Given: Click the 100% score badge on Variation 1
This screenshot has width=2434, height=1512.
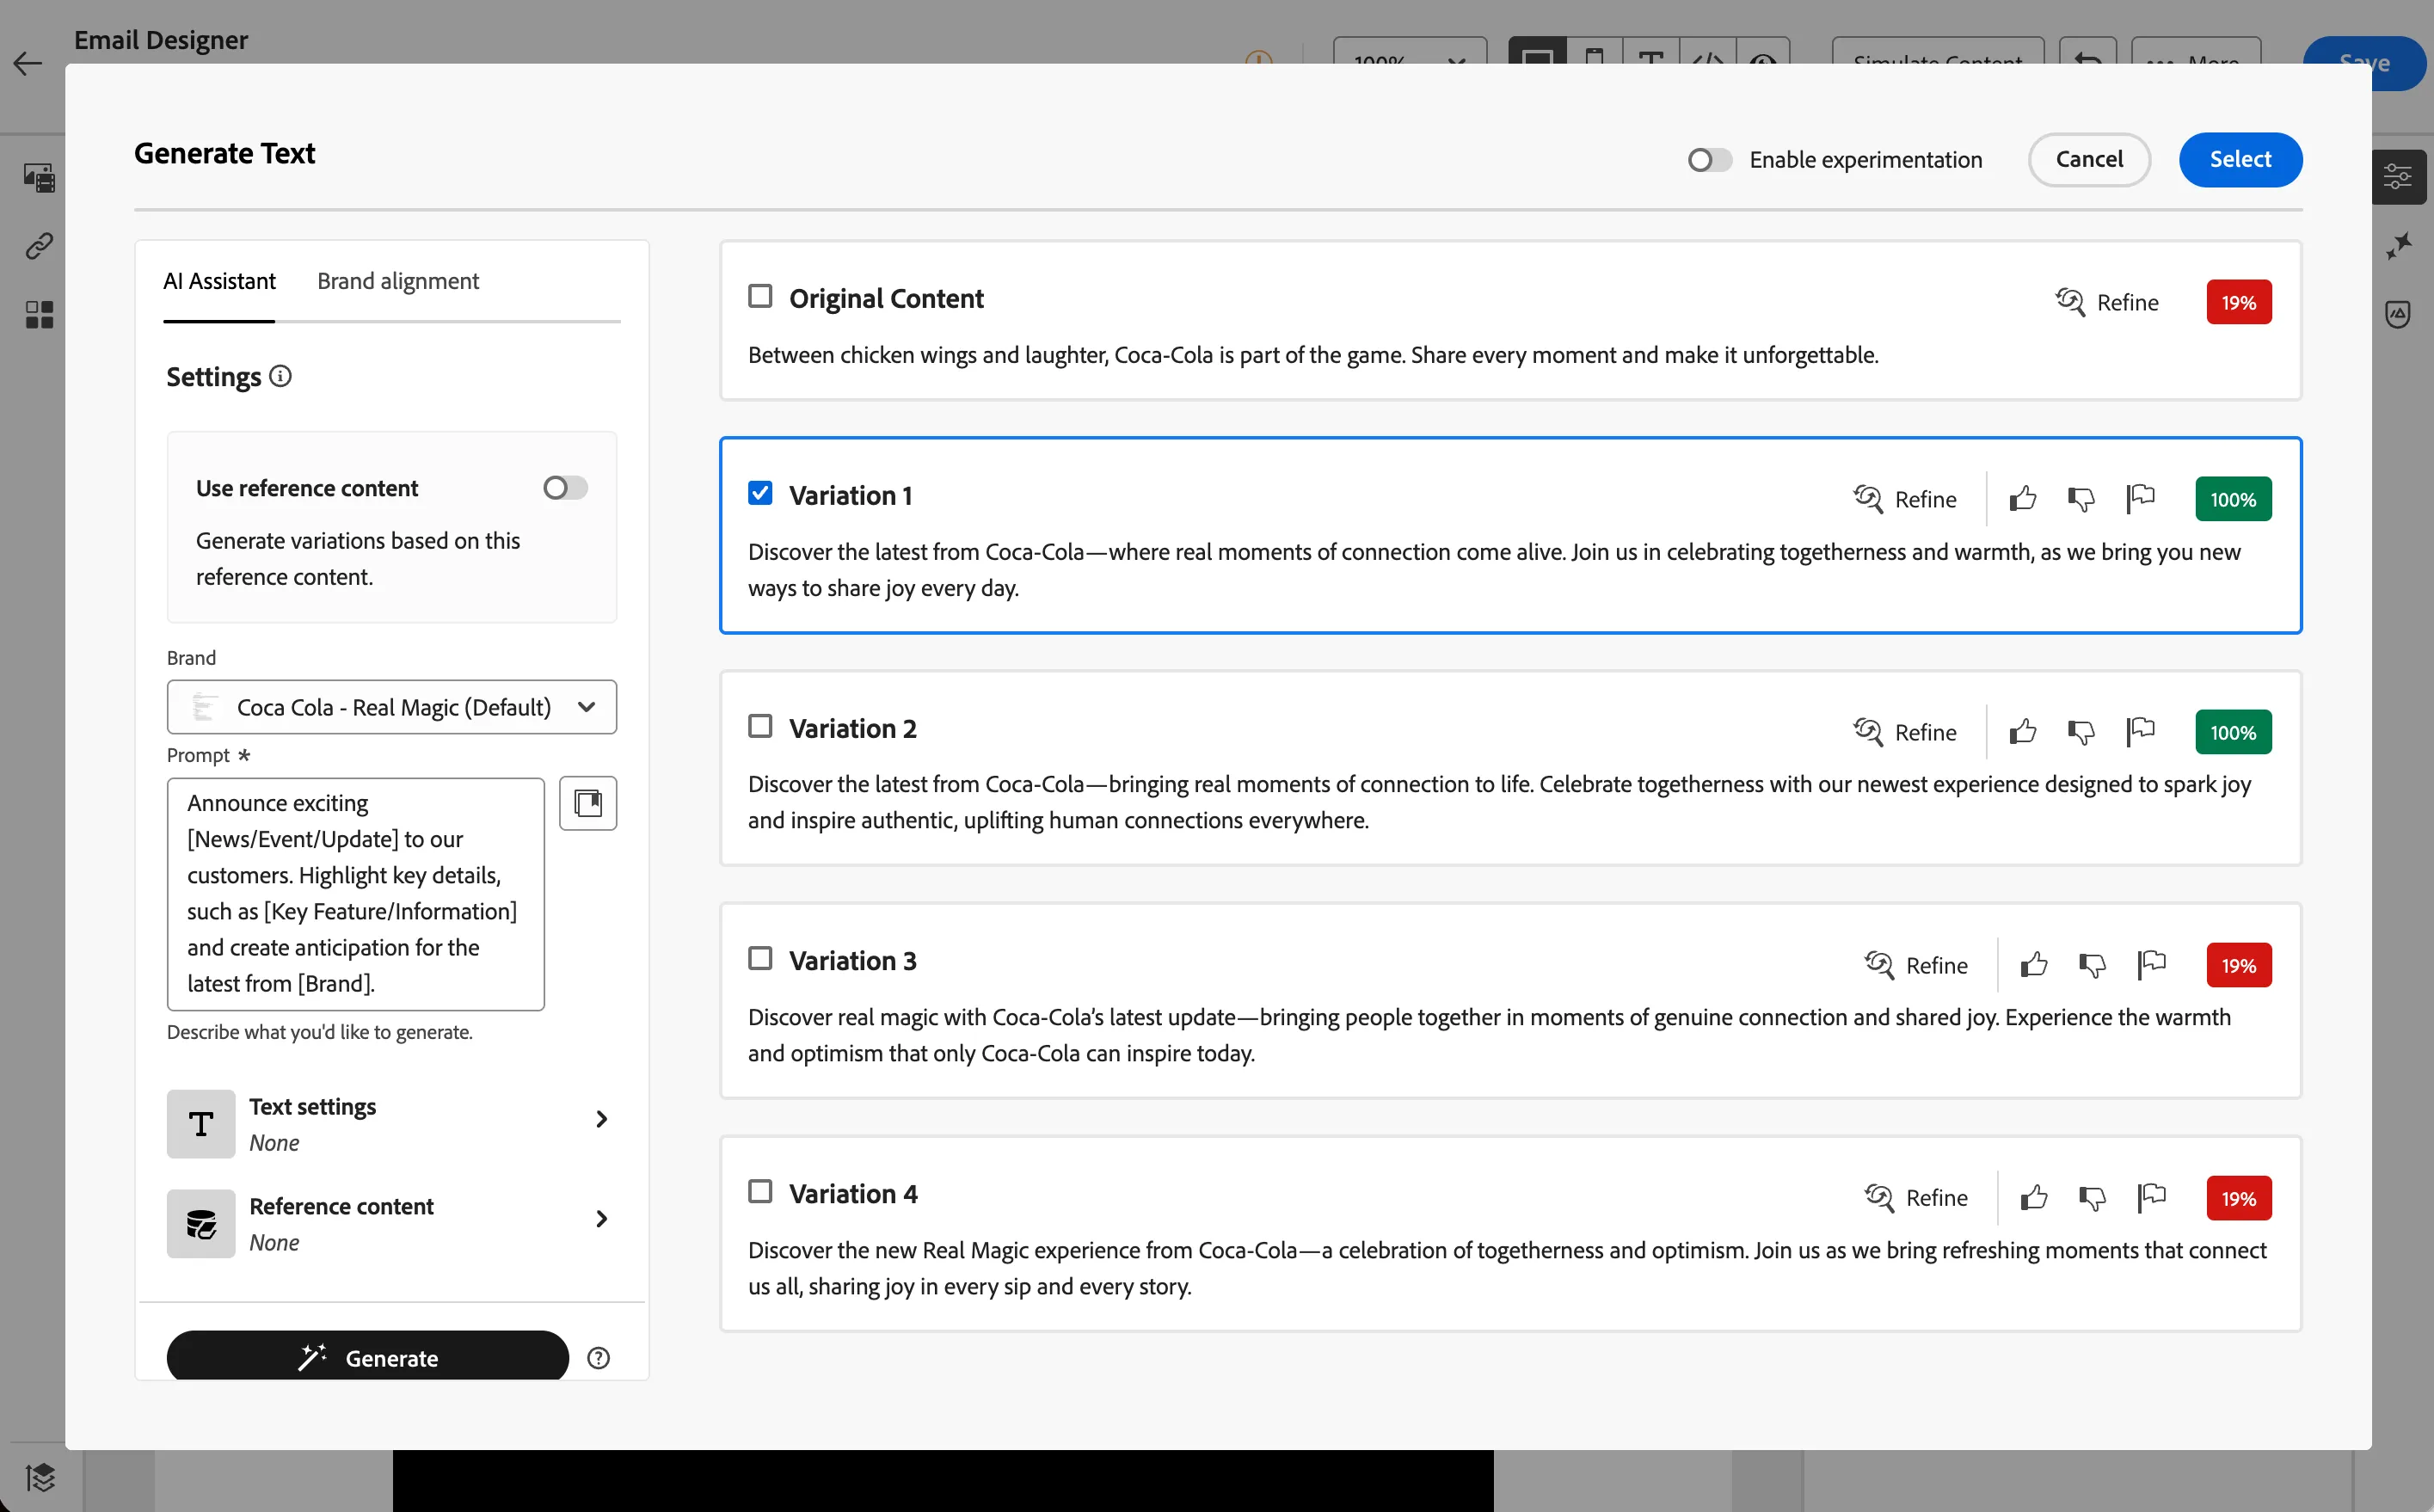Looking at the screenshot, I should point(2233,499).
